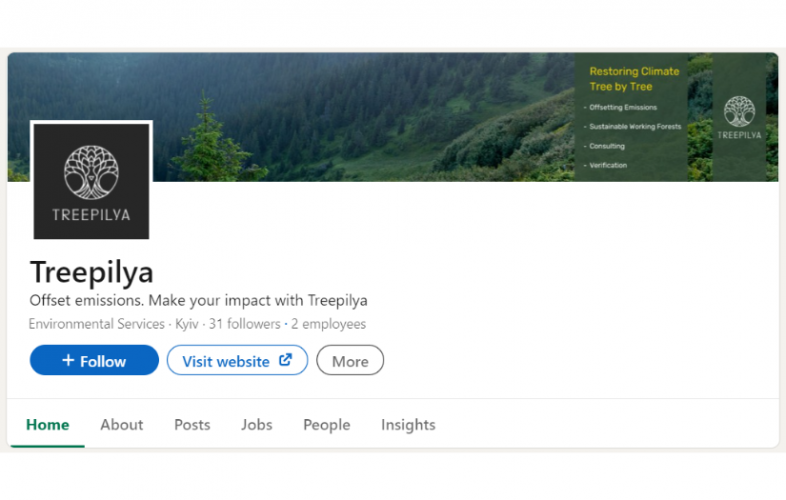Open the Posts tab

(x=192, y=425)
